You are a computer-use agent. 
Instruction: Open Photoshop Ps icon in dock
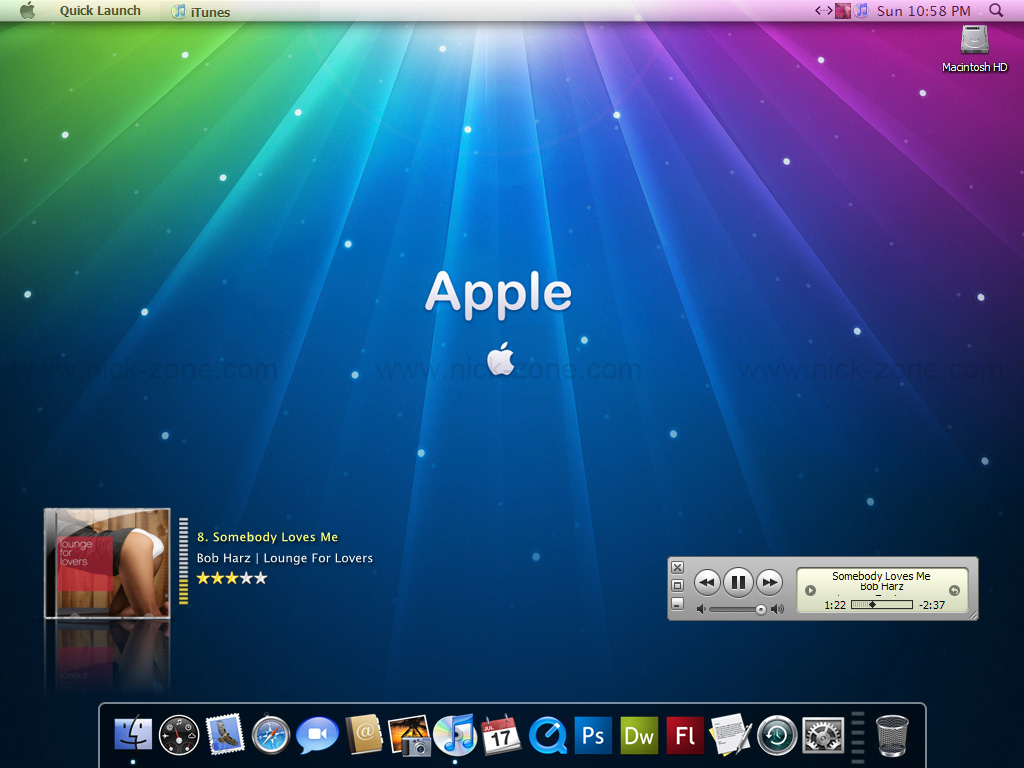click(593, 735)
